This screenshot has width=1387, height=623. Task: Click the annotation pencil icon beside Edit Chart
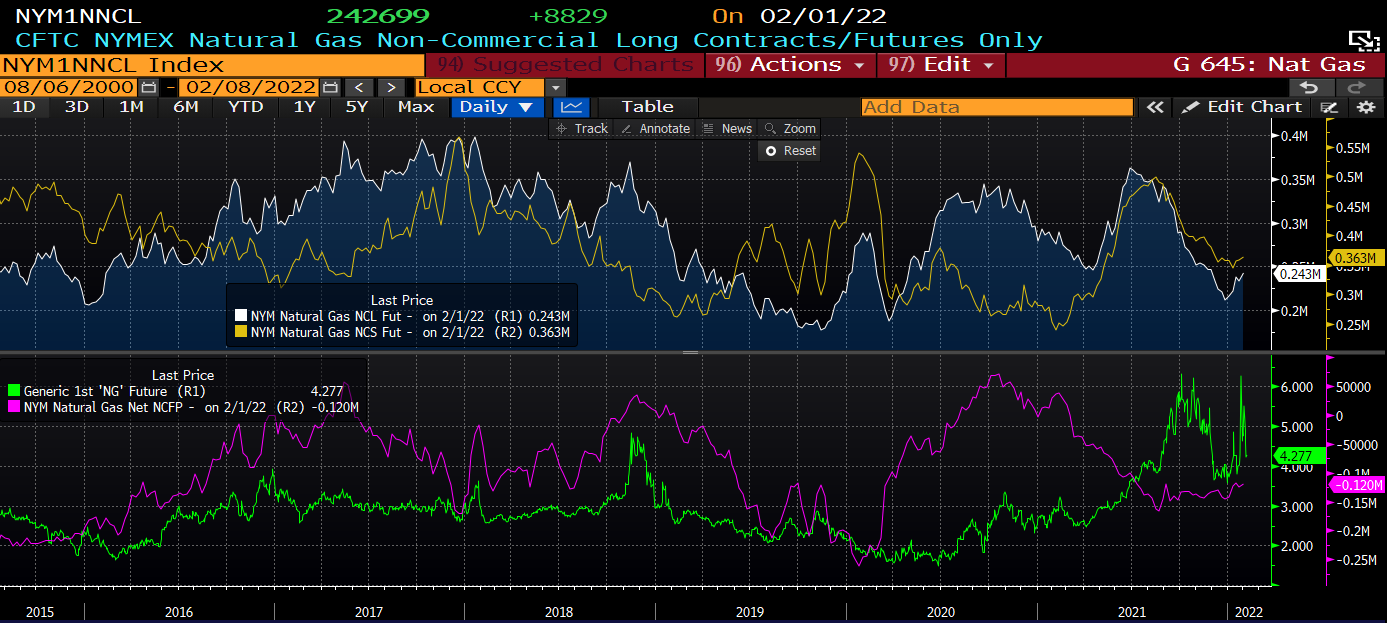pyautogui.click(x=1329, y=107)
